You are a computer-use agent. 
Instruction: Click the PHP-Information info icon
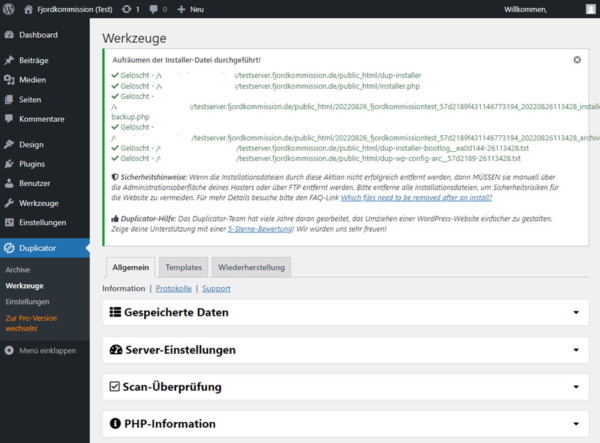[x=115, y=423]
